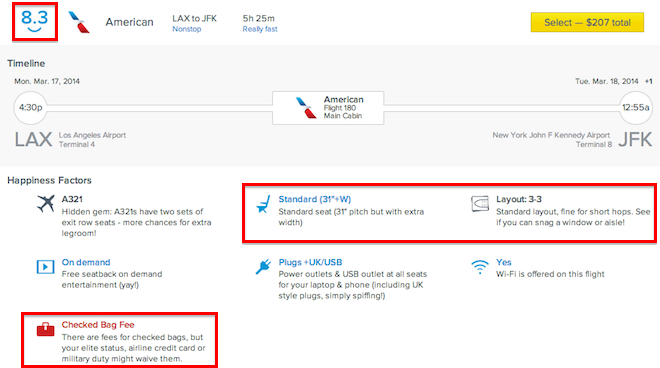This screenshot has width=660, height=368.
Task: Click Standard layout, fine for short hops text
Action: click(x=573, y=217)
